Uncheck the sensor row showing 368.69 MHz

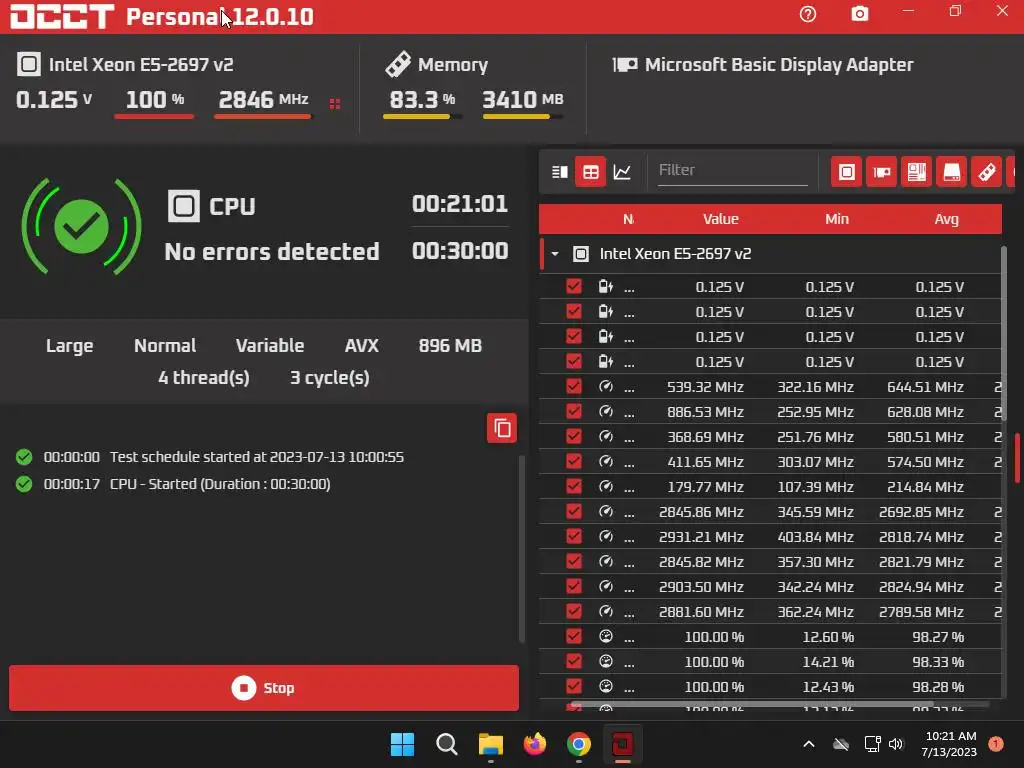coord(574,436)
